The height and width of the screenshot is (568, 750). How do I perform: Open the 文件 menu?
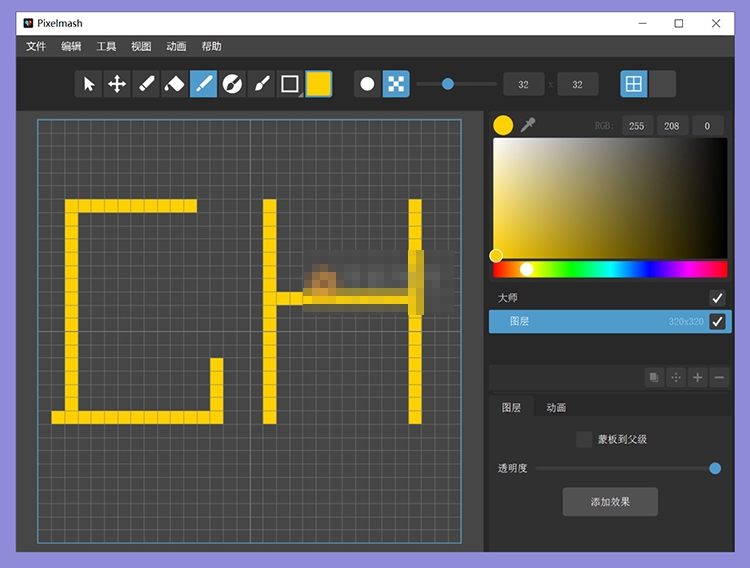[x=36, y=46]
